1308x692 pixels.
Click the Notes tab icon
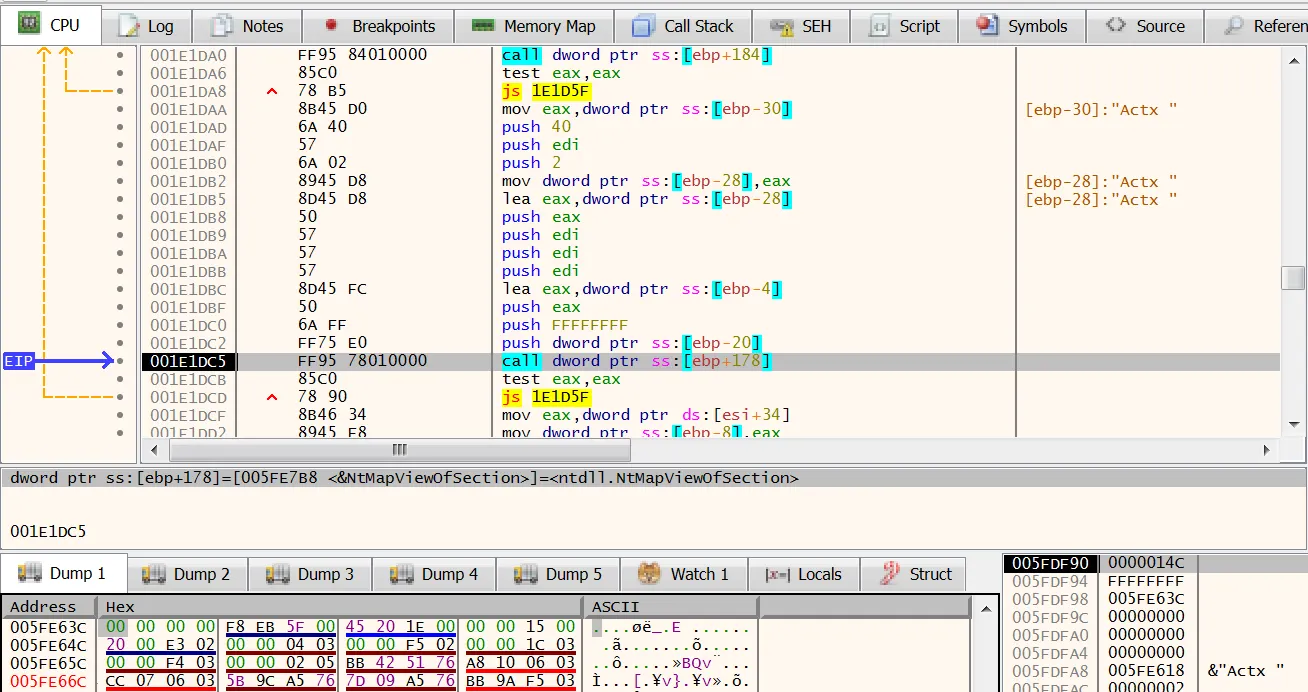click(224, 26)
